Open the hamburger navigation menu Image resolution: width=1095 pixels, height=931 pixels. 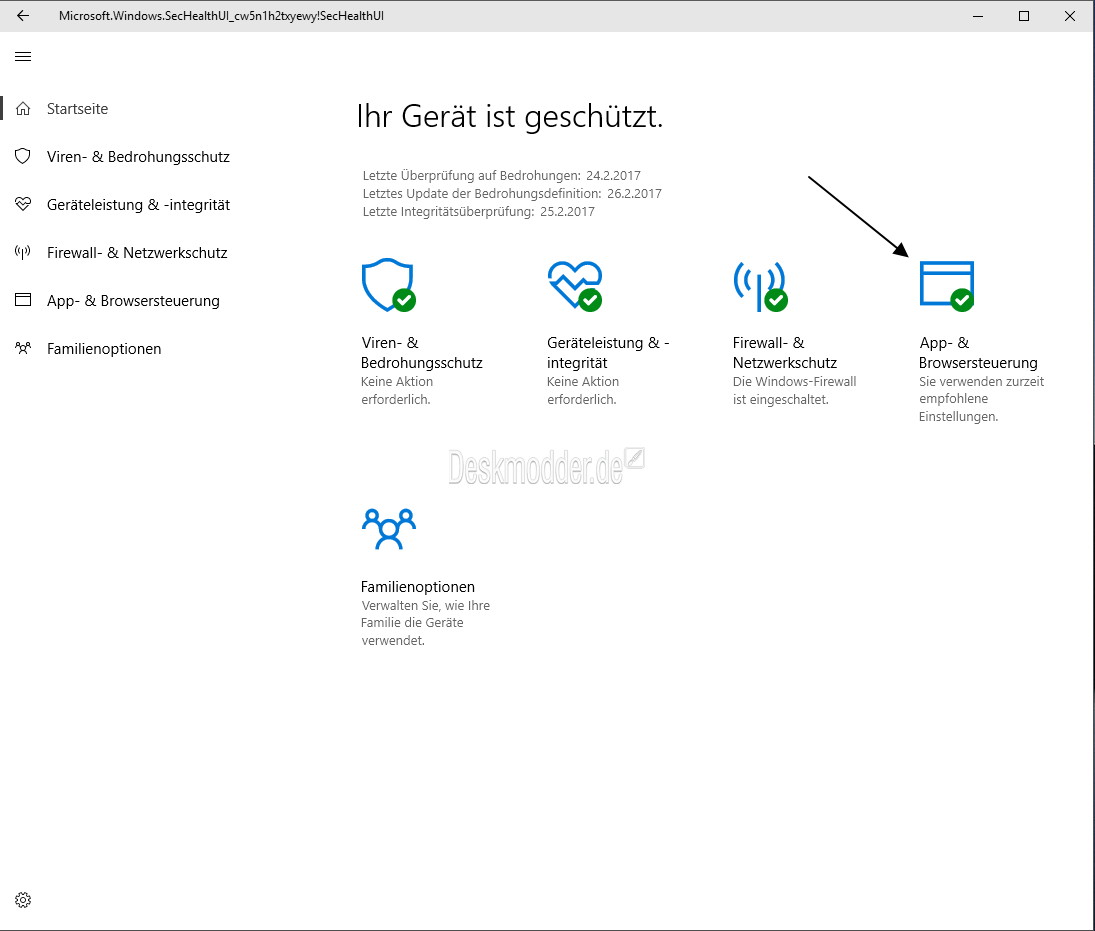[23, 57]
